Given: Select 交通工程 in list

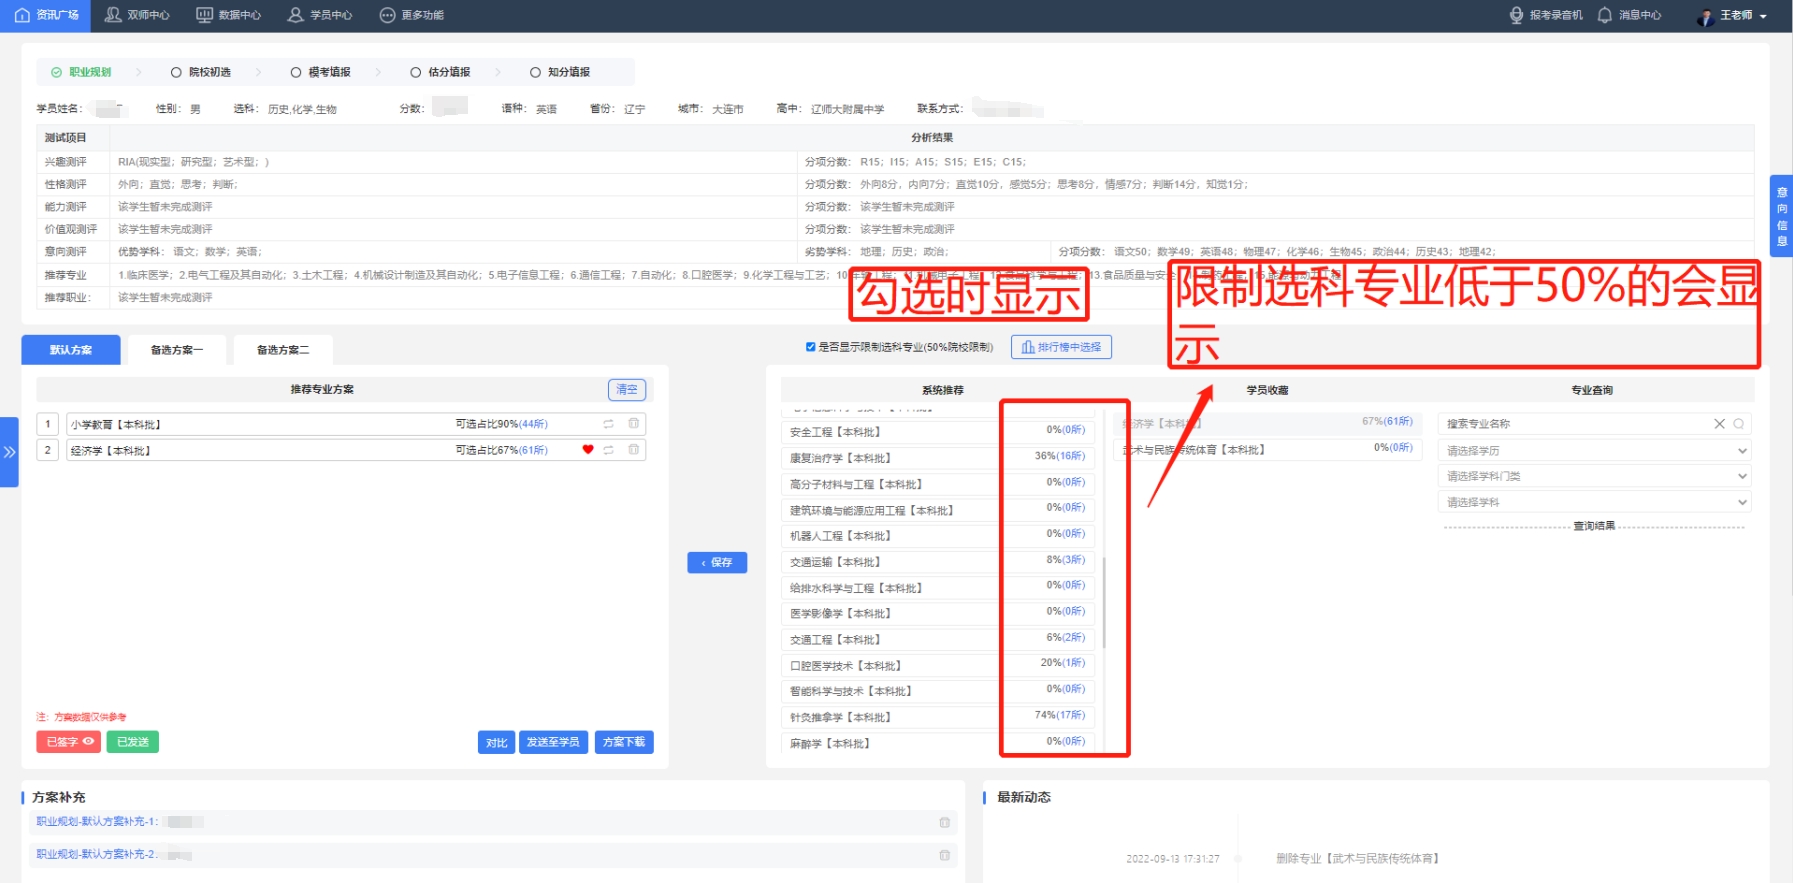Looking at the screenshot, I should pos(937,639).
